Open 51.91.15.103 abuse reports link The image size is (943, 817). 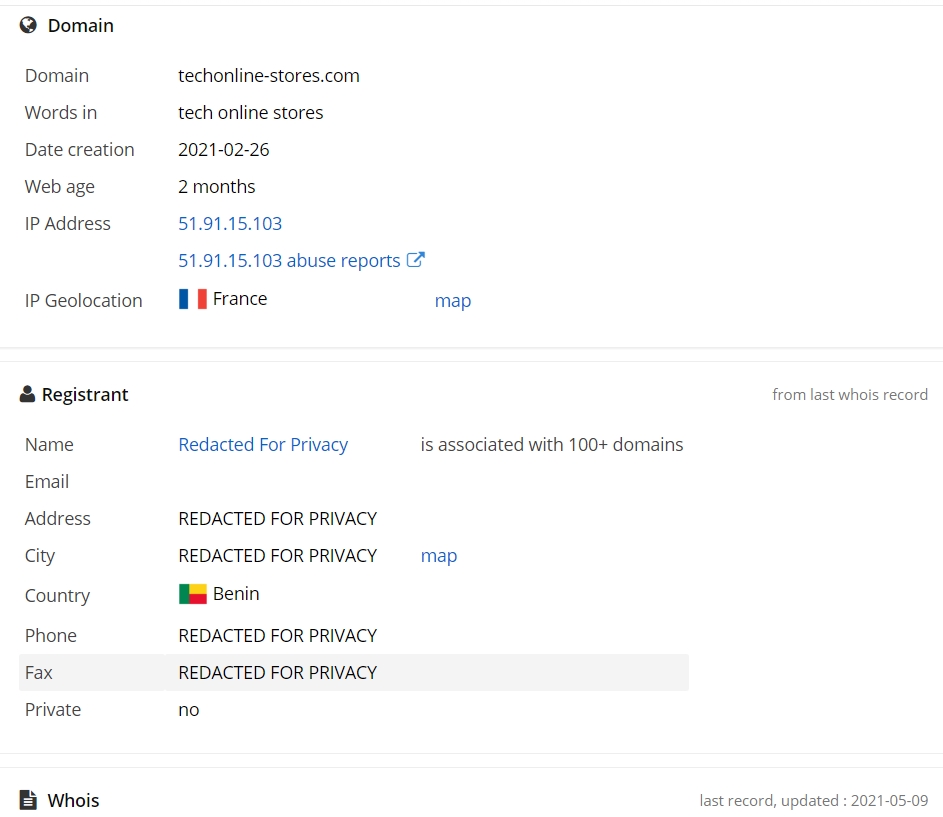289,261
